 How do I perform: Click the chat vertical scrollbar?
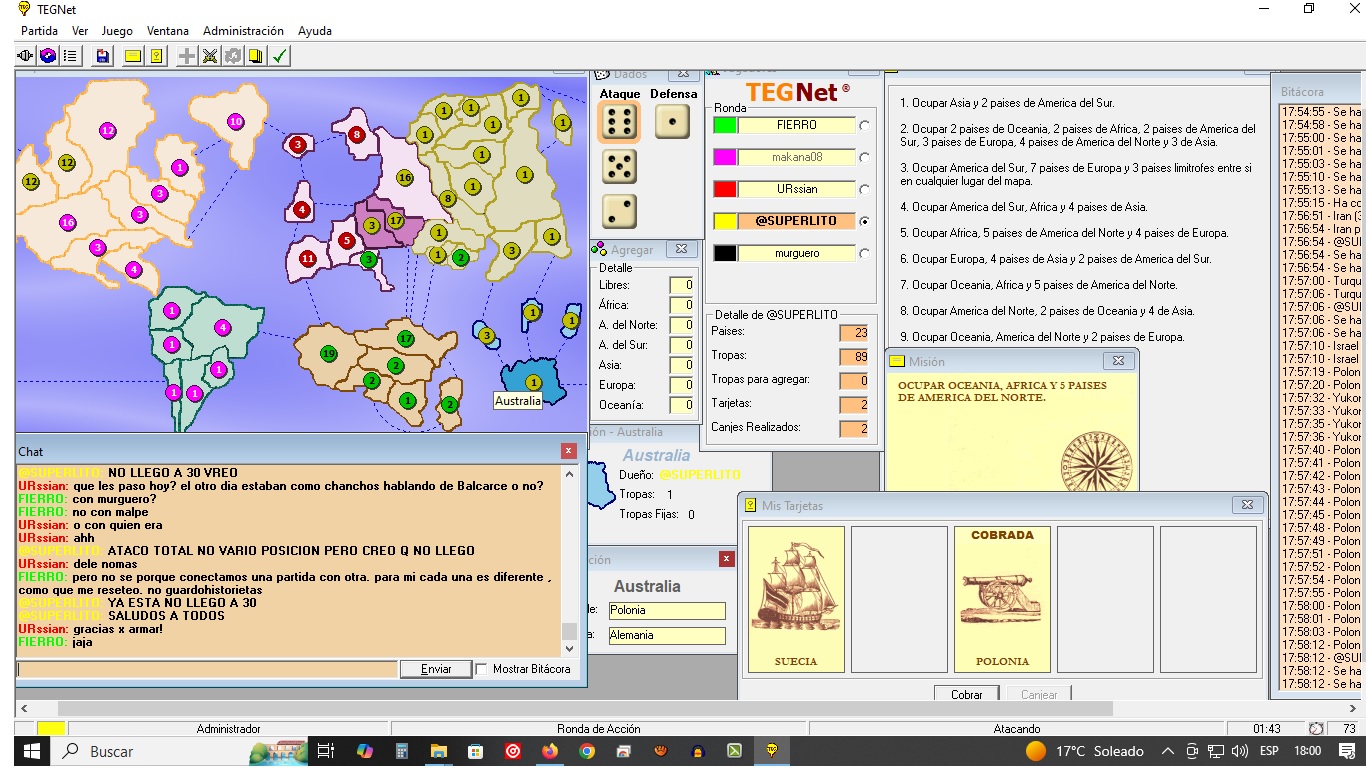tap(570, 560)
